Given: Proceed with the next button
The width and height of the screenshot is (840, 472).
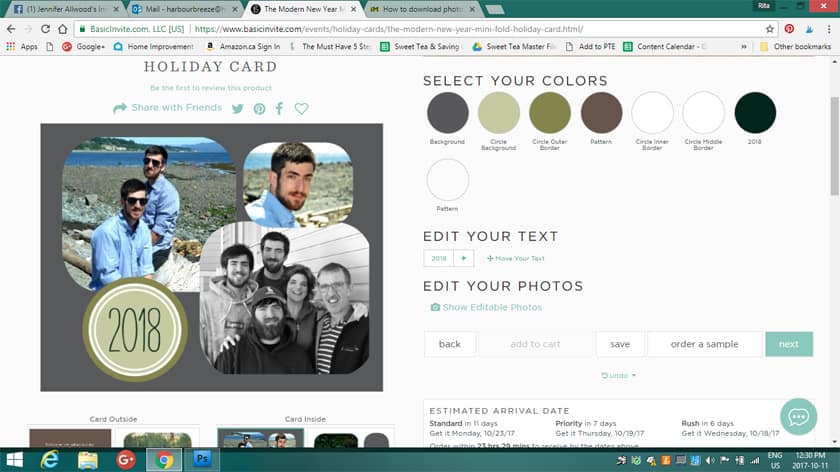Looking at the screenshot, I should coord(789,344).
